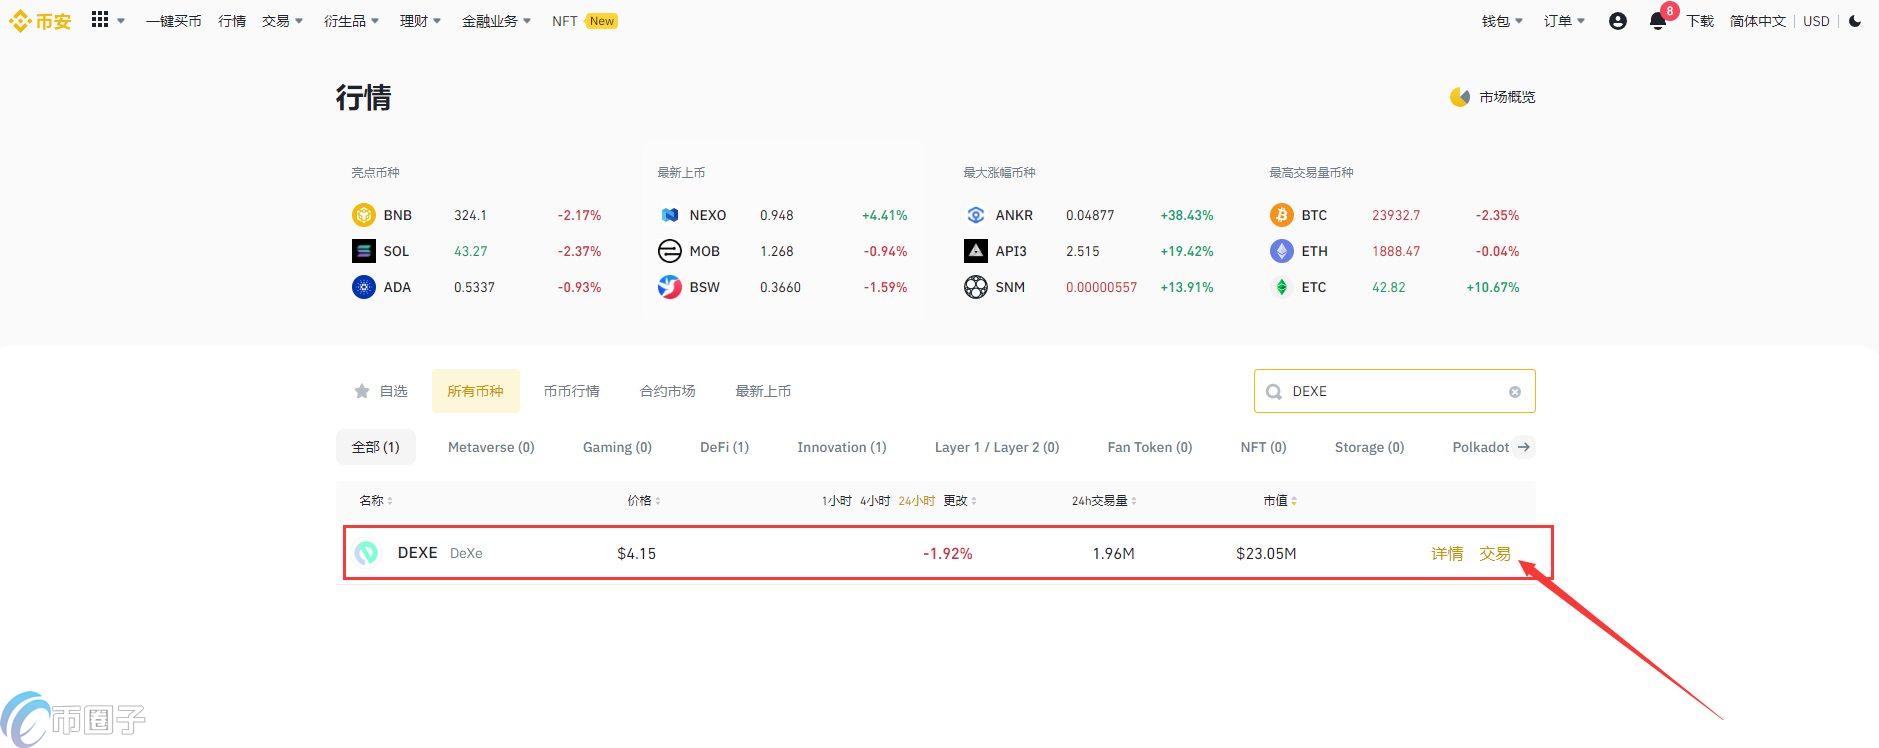Toggle dark mode moon icon

1855,21
